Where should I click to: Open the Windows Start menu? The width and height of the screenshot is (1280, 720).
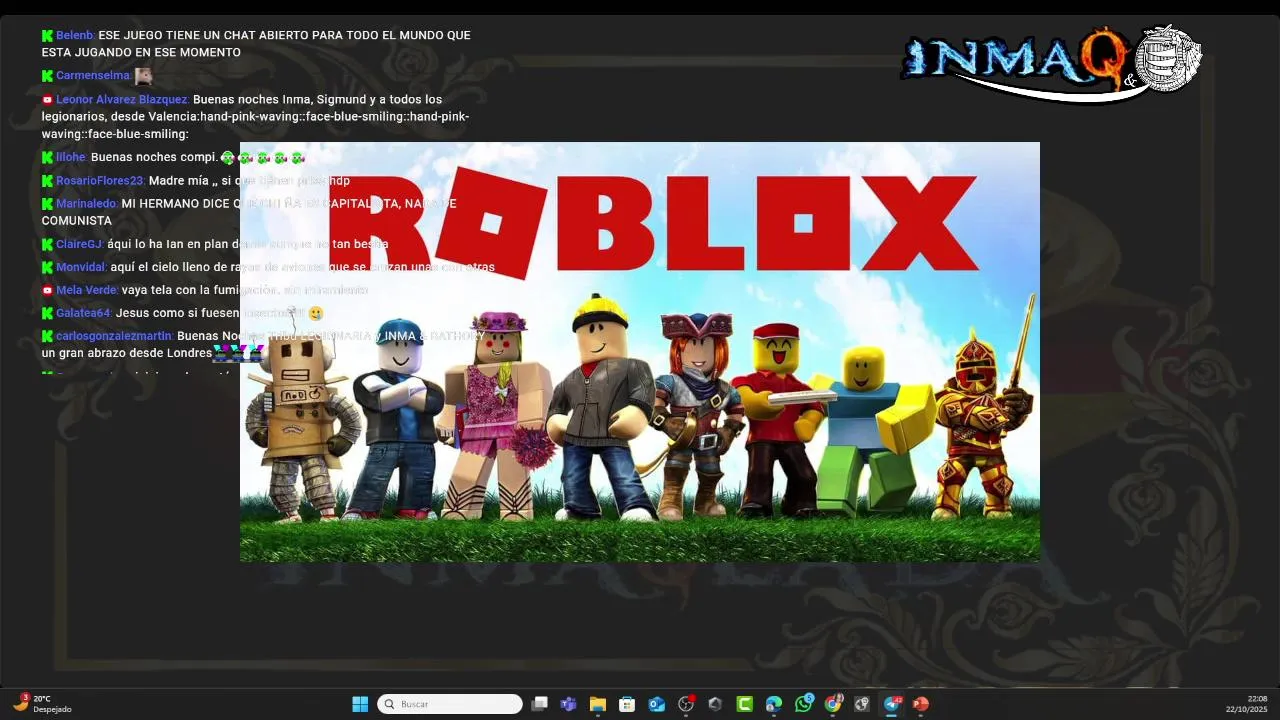click(360, 704)
